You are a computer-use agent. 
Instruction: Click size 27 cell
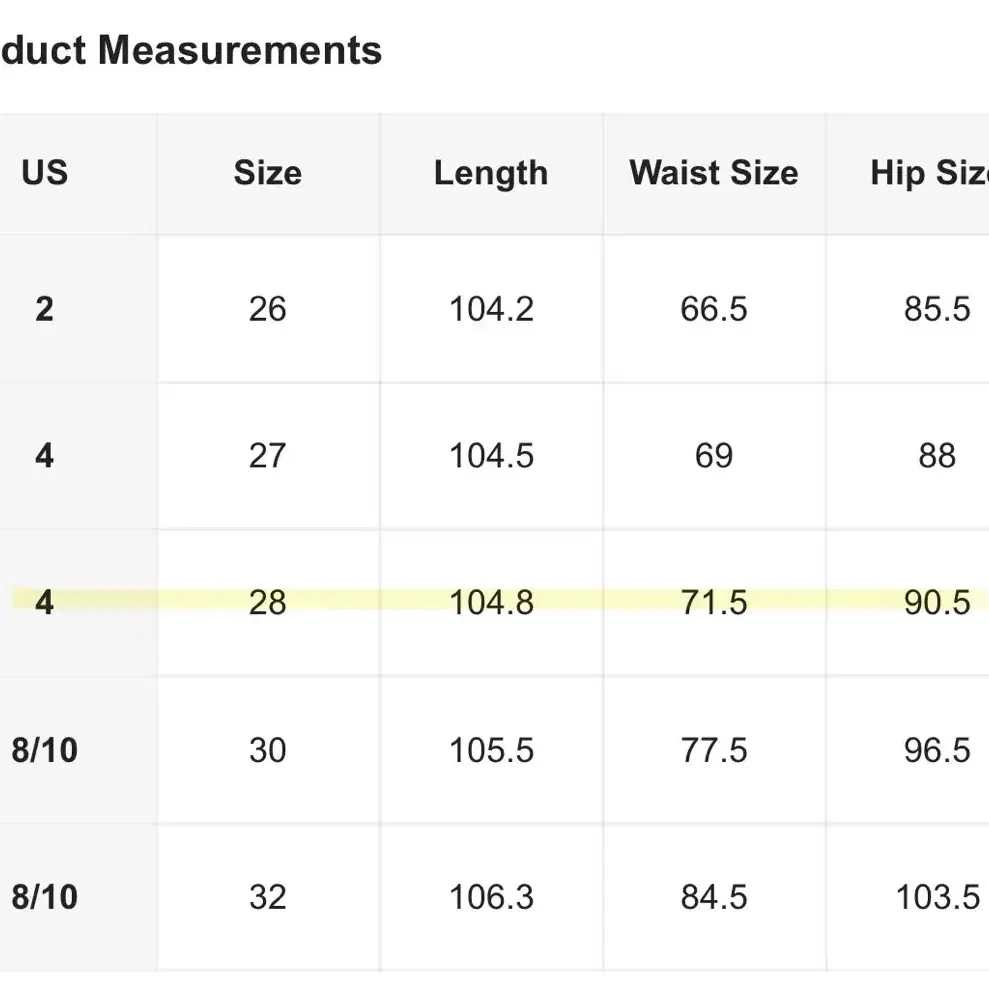click(267, 455)
